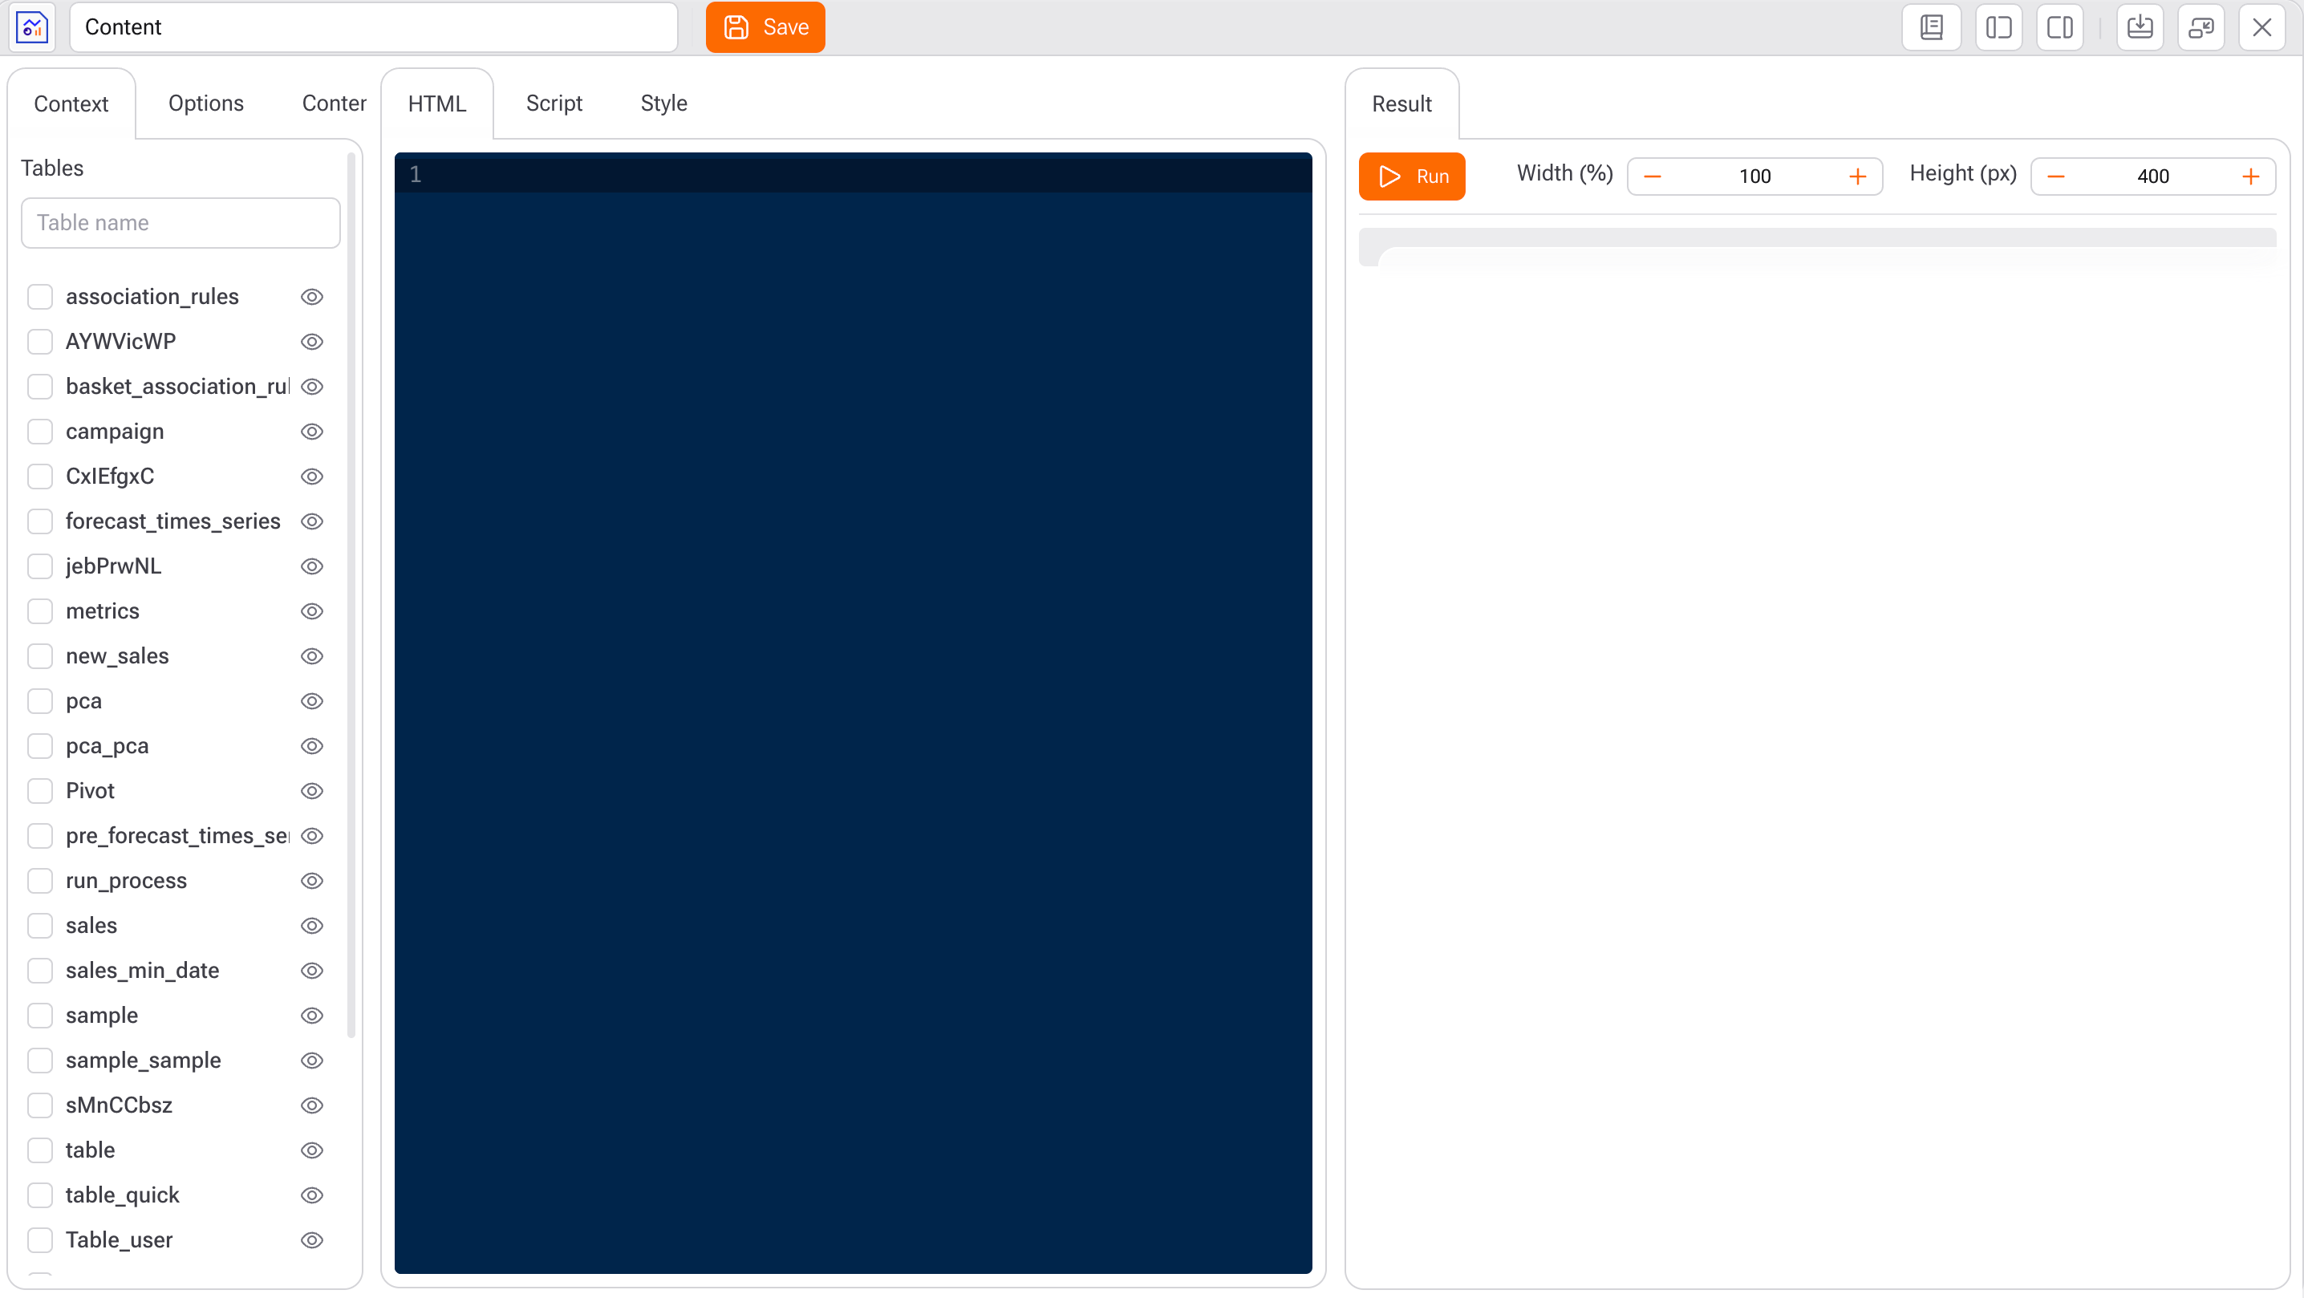Decrease the Height px with minus
This screenshot has width=2304, height=1298.
(x=2056, y=177)
